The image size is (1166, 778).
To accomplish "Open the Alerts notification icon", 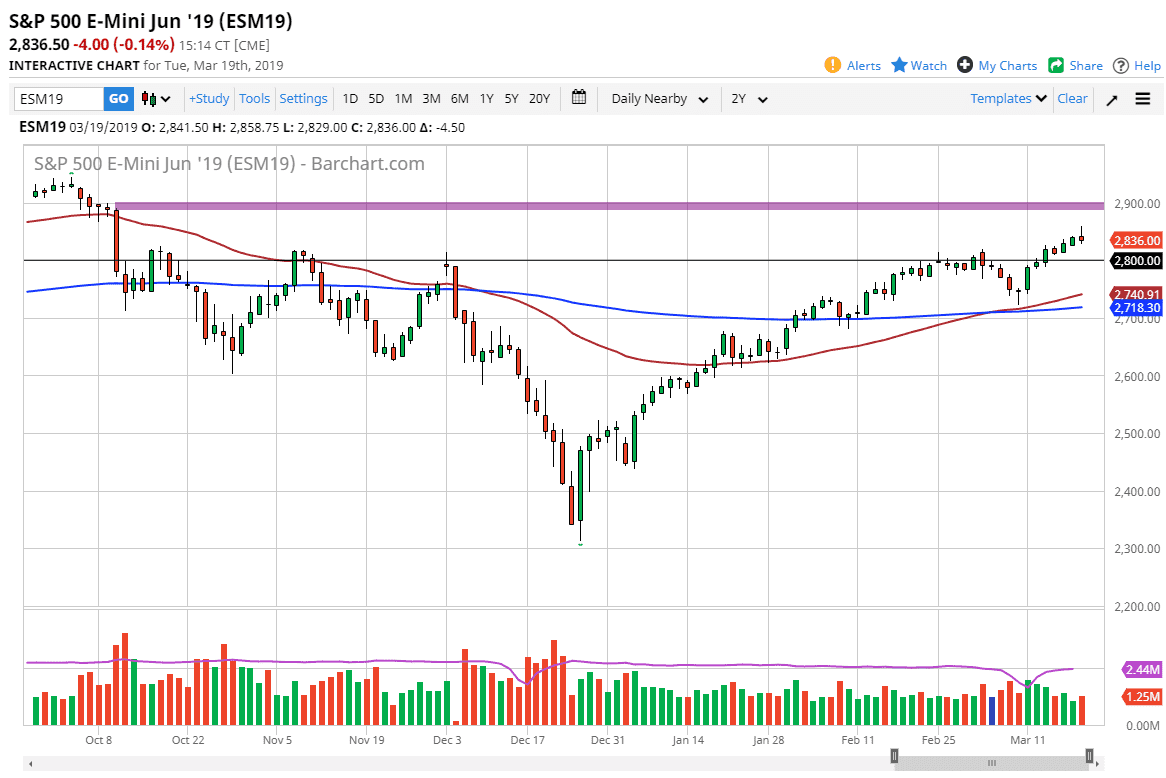I will click(833, 64).
